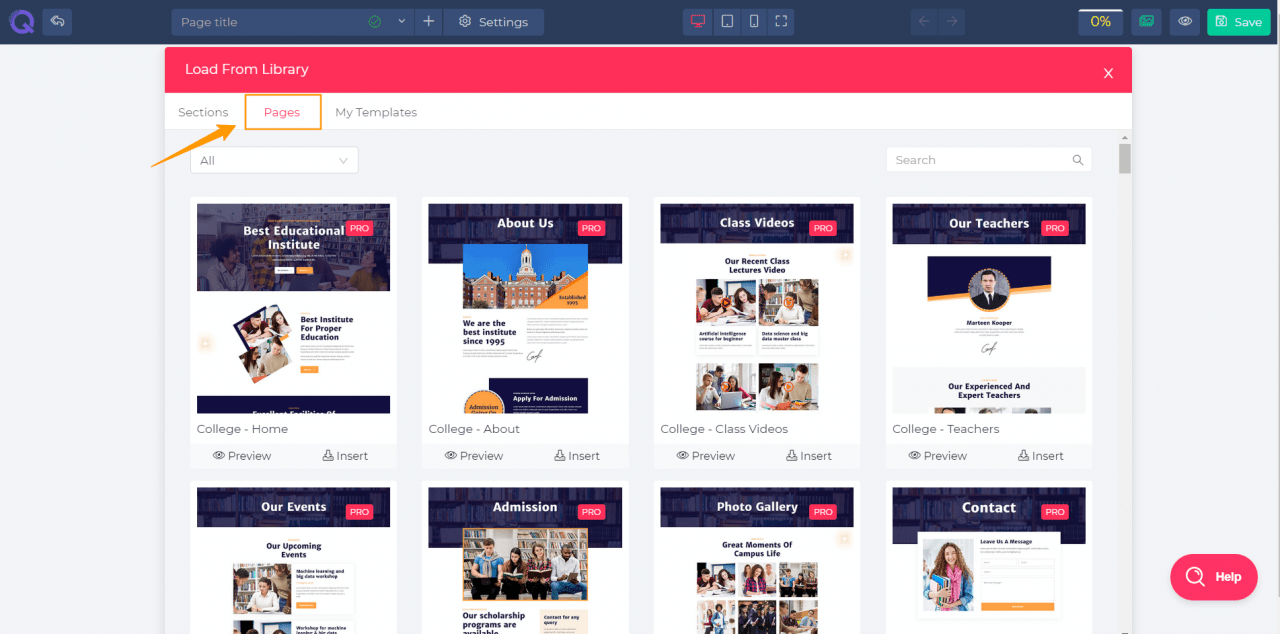
Task: Switch to the Sections tab
Action: click(x=203, y=112)
